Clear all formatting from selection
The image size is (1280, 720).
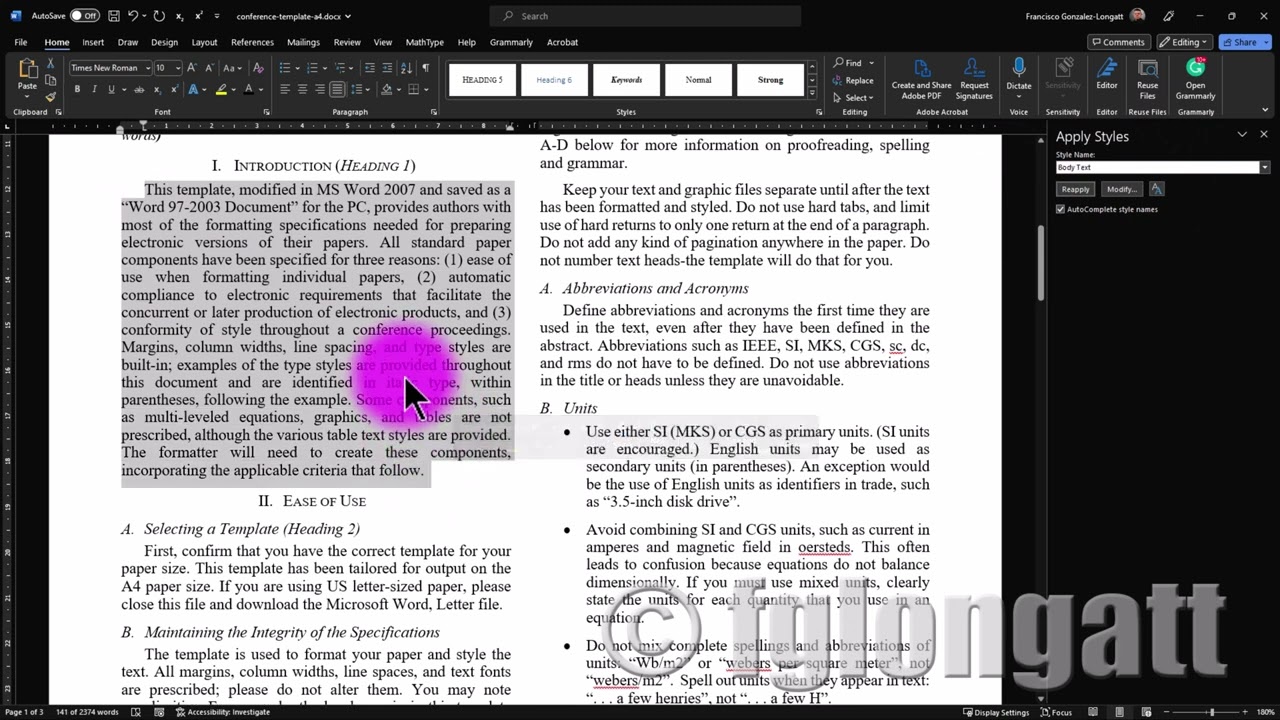point(258,67)
